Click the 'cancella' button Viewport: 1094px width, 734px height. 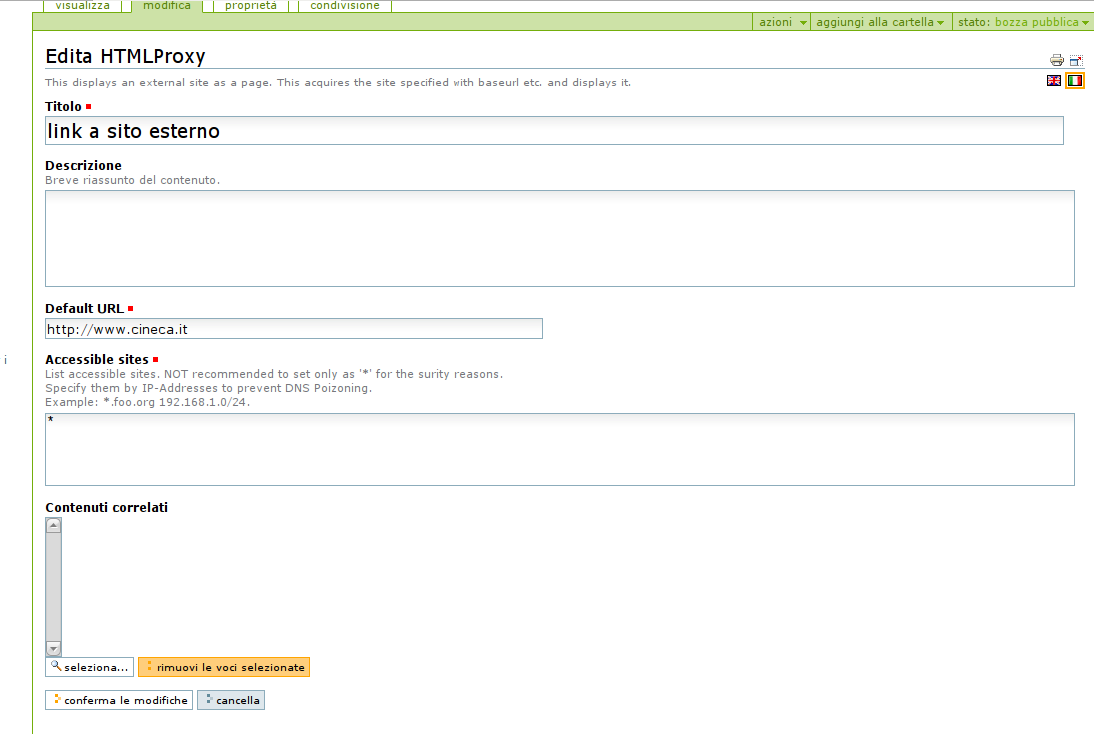click(231, 700)
